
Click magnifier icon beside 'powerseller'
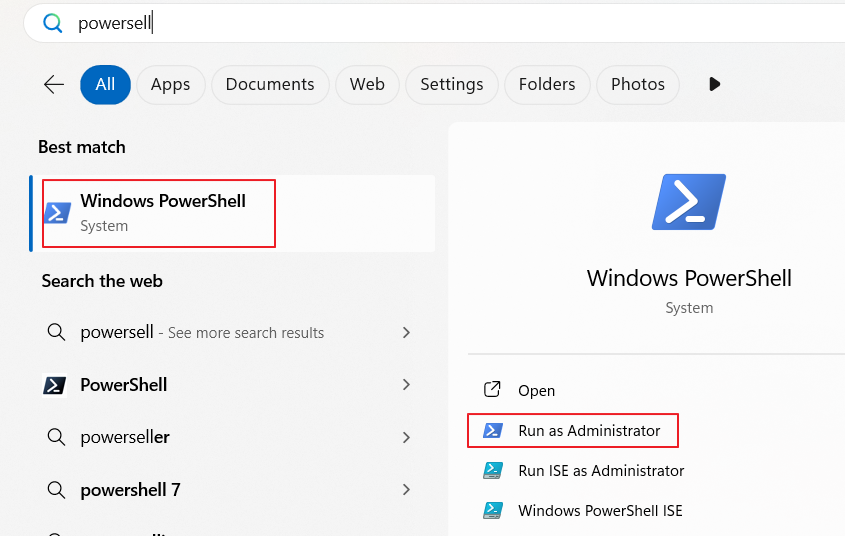(56, 437)
